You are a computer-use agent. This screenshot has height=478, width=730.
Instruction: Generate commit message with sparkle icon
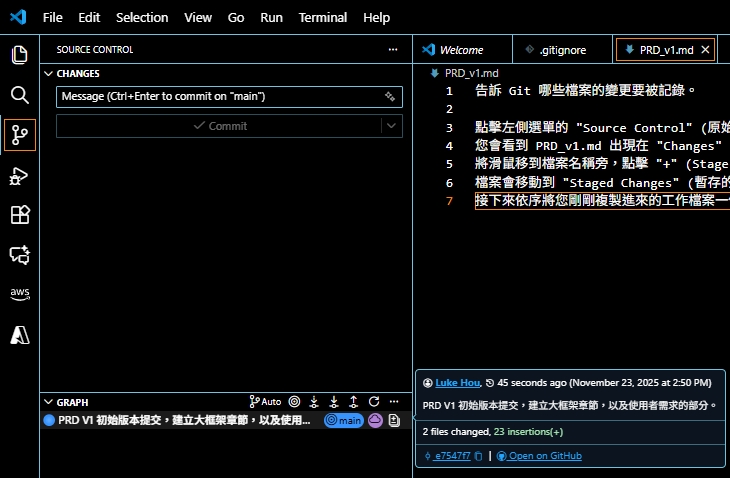[390, 96]
